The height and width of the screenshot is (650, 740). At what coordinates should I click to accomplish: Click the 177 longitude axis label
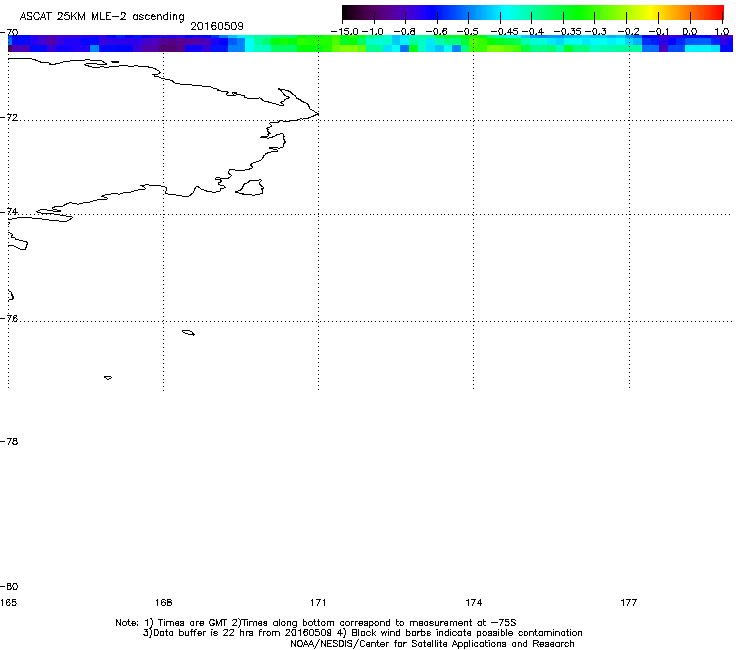(629, 602)
